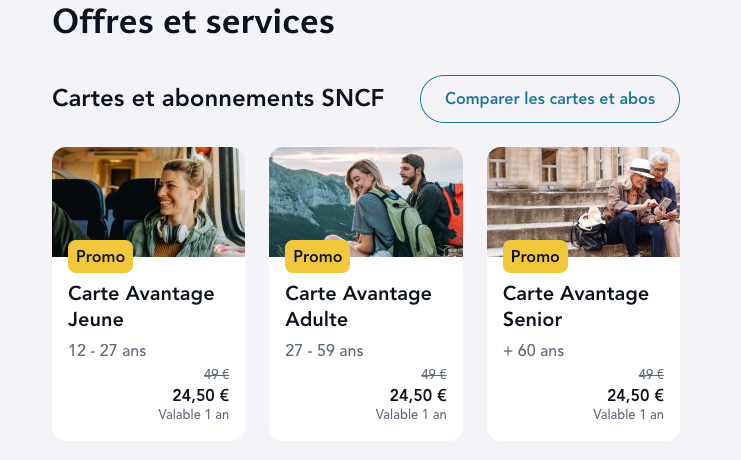Click the Cartes et abonnements SNCF heading
The height and width of the screenshot is (460, 741).
point(218,98)
